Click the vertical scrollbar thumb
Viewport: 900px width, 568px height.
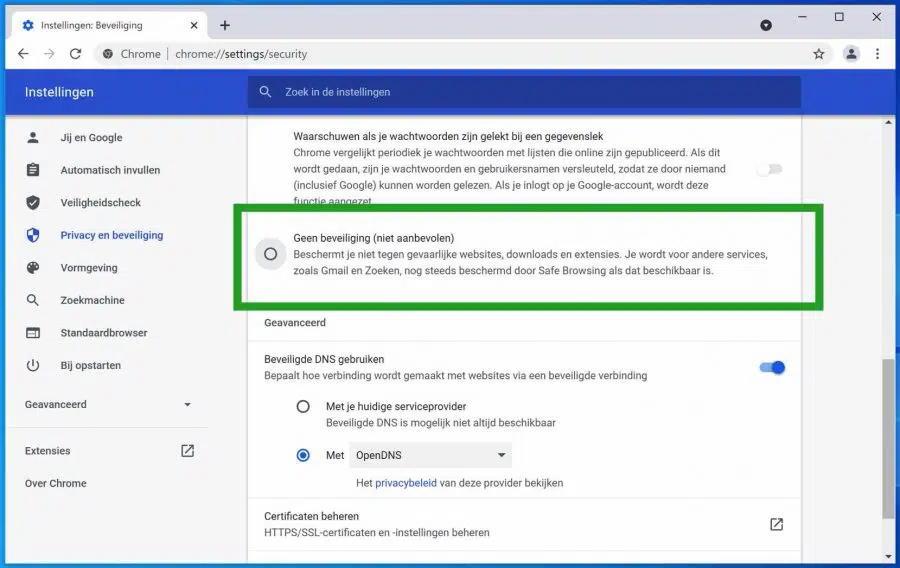coord(889,439)
